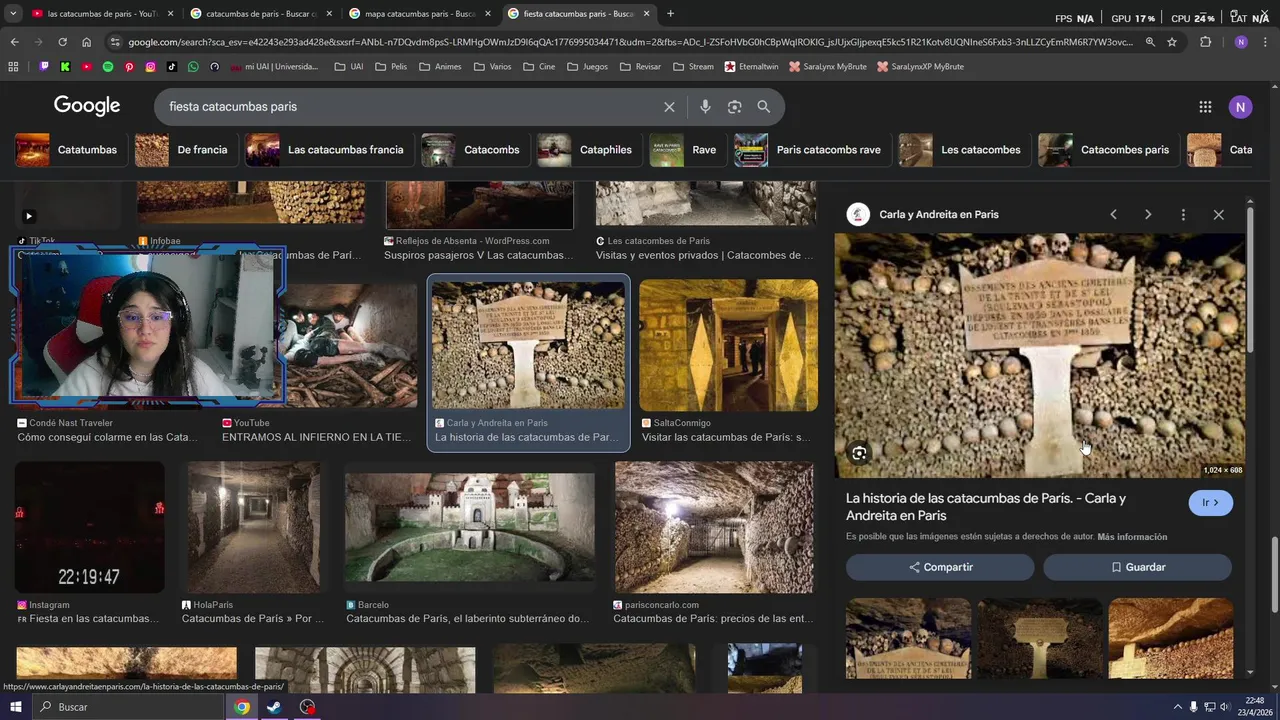
Task: Open the Instagram 22:19:47 video thumbnail
Action: pyautogui.click(x=90, y=527)
